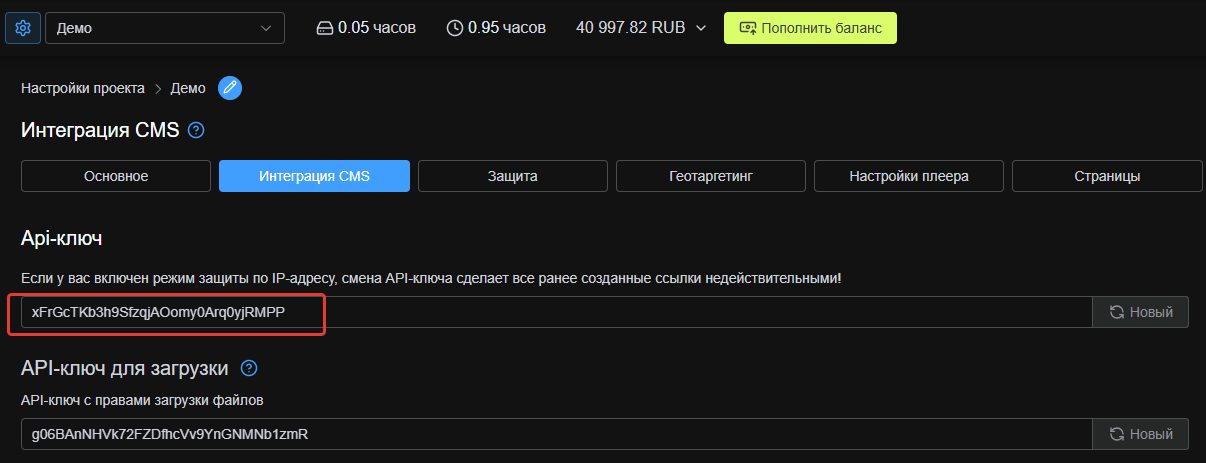
Task: Click the 0.95 часов text
Action: click(508, 28)
